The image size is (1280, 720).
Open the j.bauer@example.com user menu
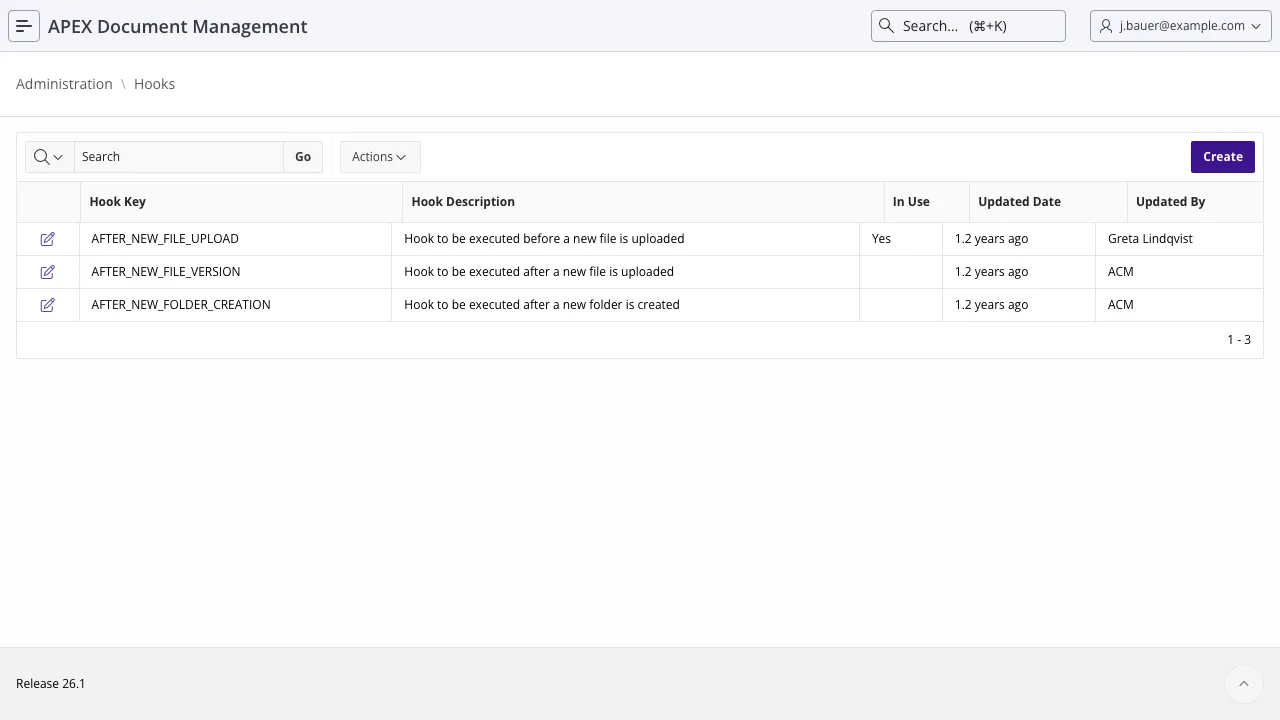(x=1180, y=26)
